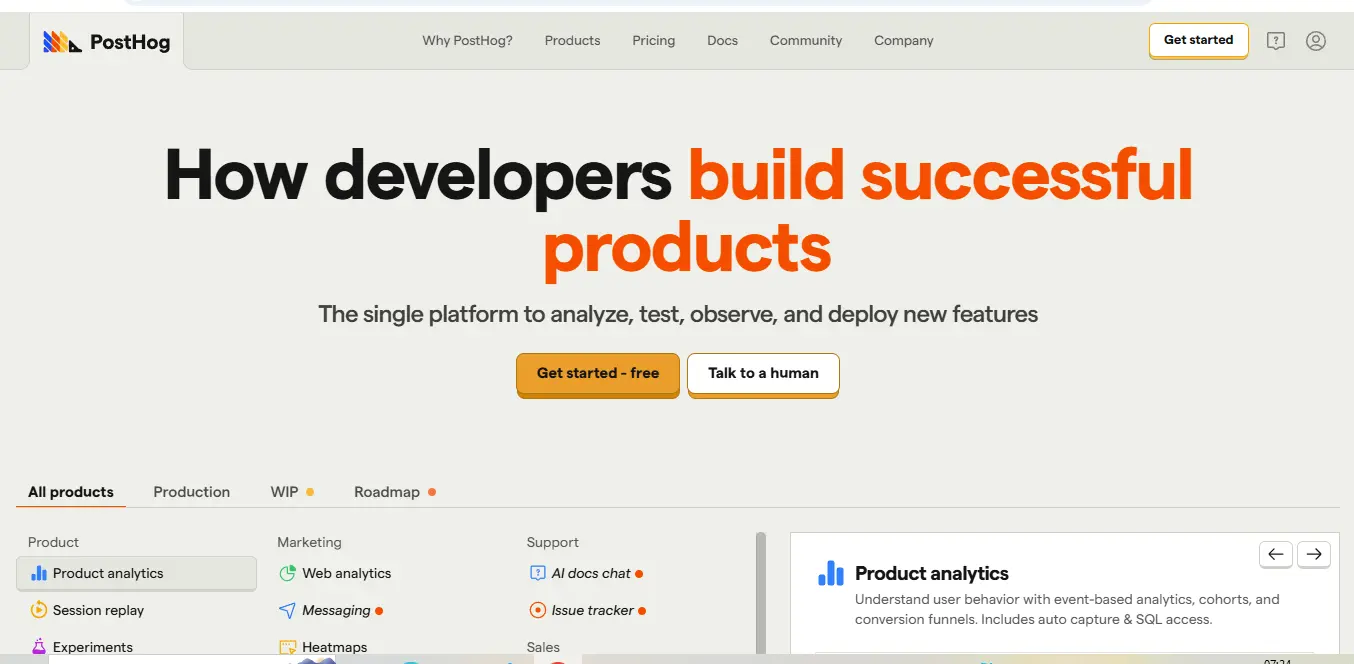Click the PostHog hedgehog logo
Viewport: 1354px width, 664px height.
click(62, 42)
